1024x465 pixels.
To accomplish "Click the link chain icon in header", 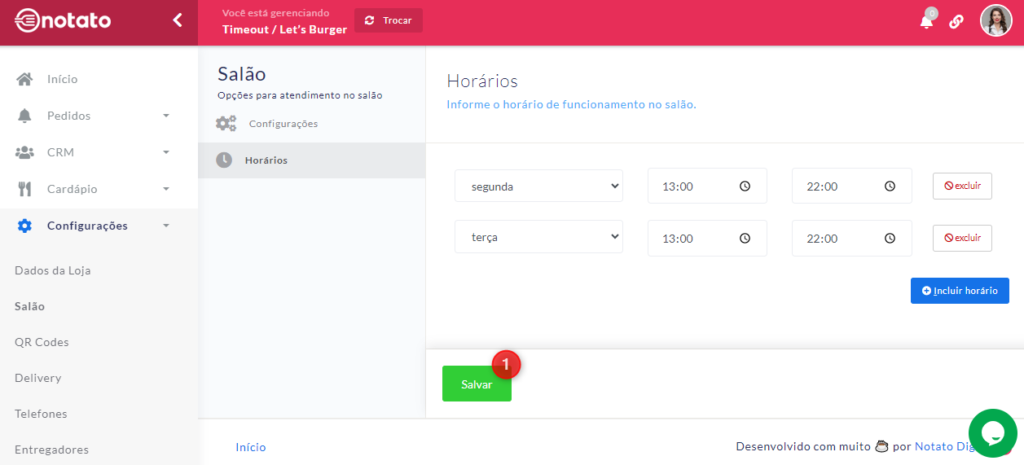I will (x=956, y=21).
